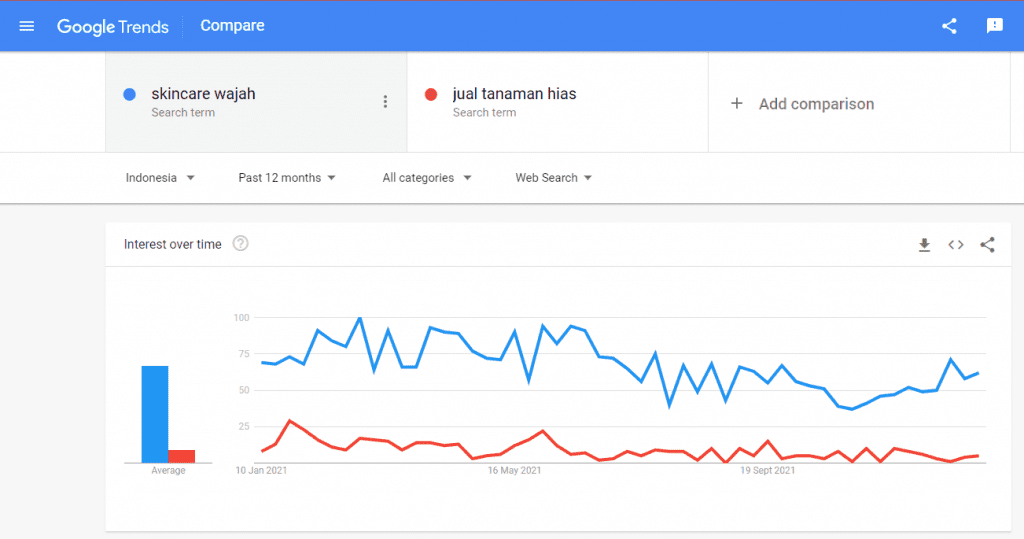The height and width of the screenshot is (539, 1024).
Task: Click the share icon in header
Action: tap(949, 26)
